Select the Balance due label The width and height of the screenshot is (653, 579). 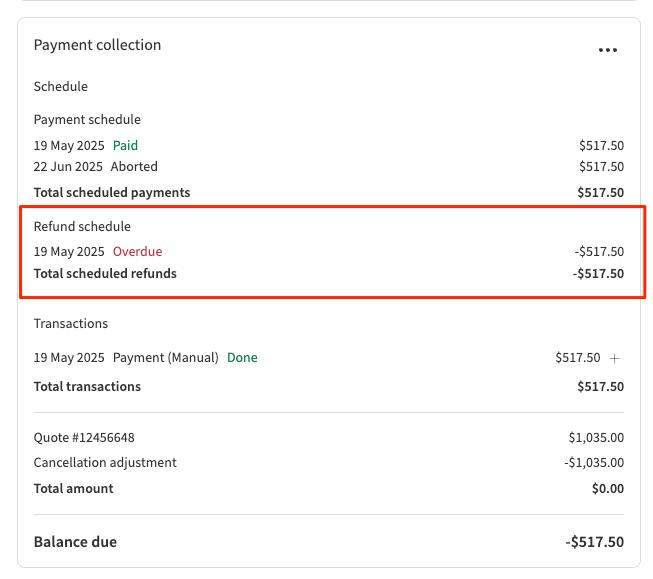75,542
